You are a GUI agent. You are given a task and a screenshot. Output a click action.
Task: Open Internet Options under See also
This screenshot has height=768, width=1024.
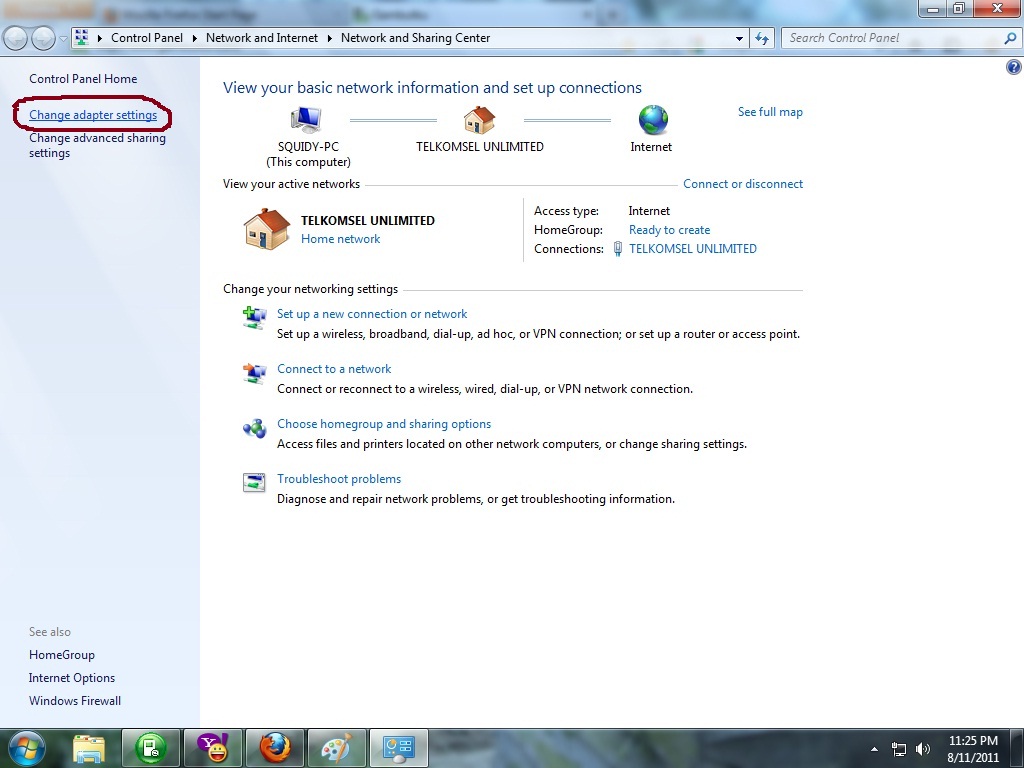point(72,678)
